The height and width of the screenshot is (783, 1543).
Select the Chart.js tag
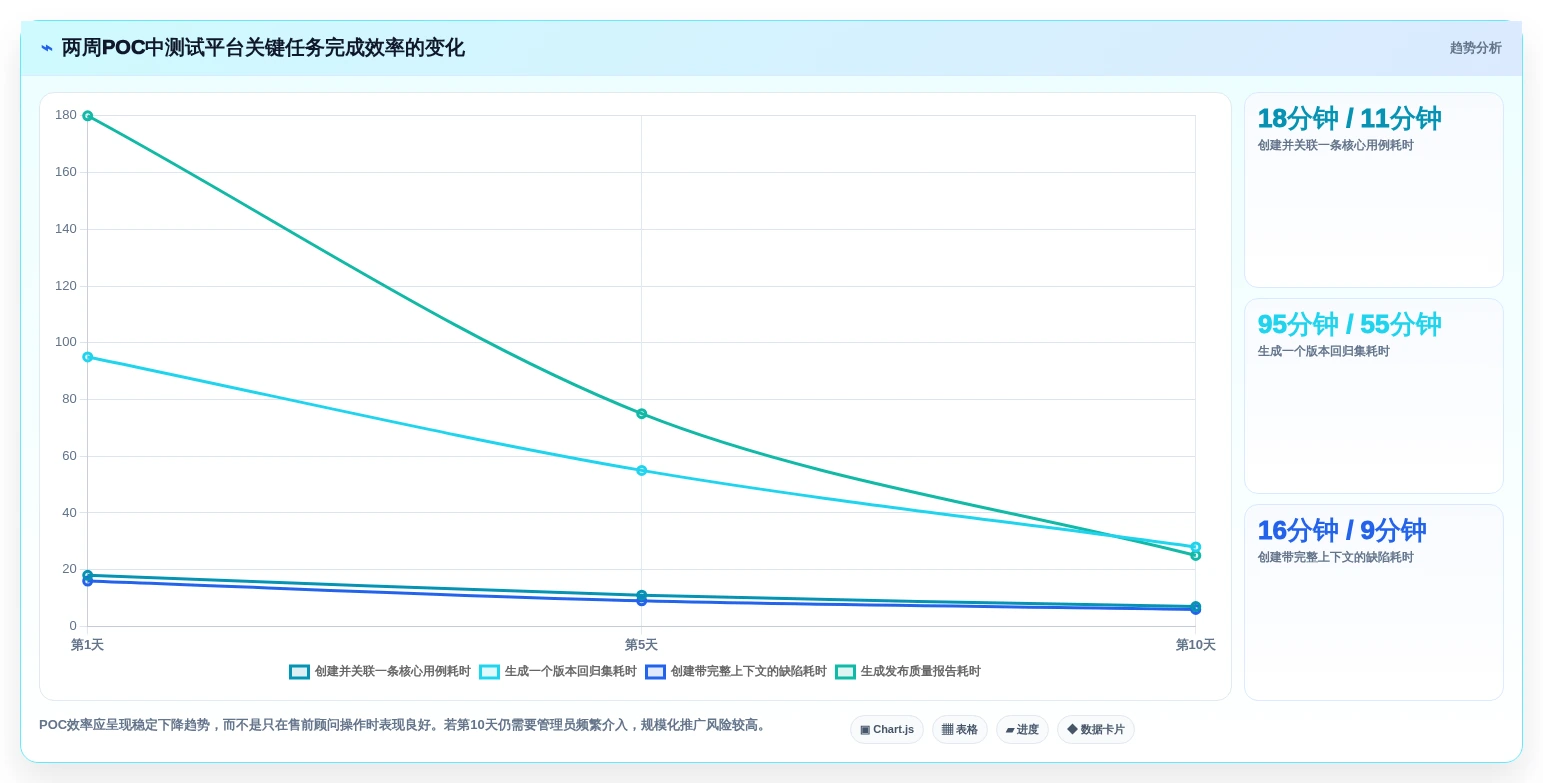point(887,730)
